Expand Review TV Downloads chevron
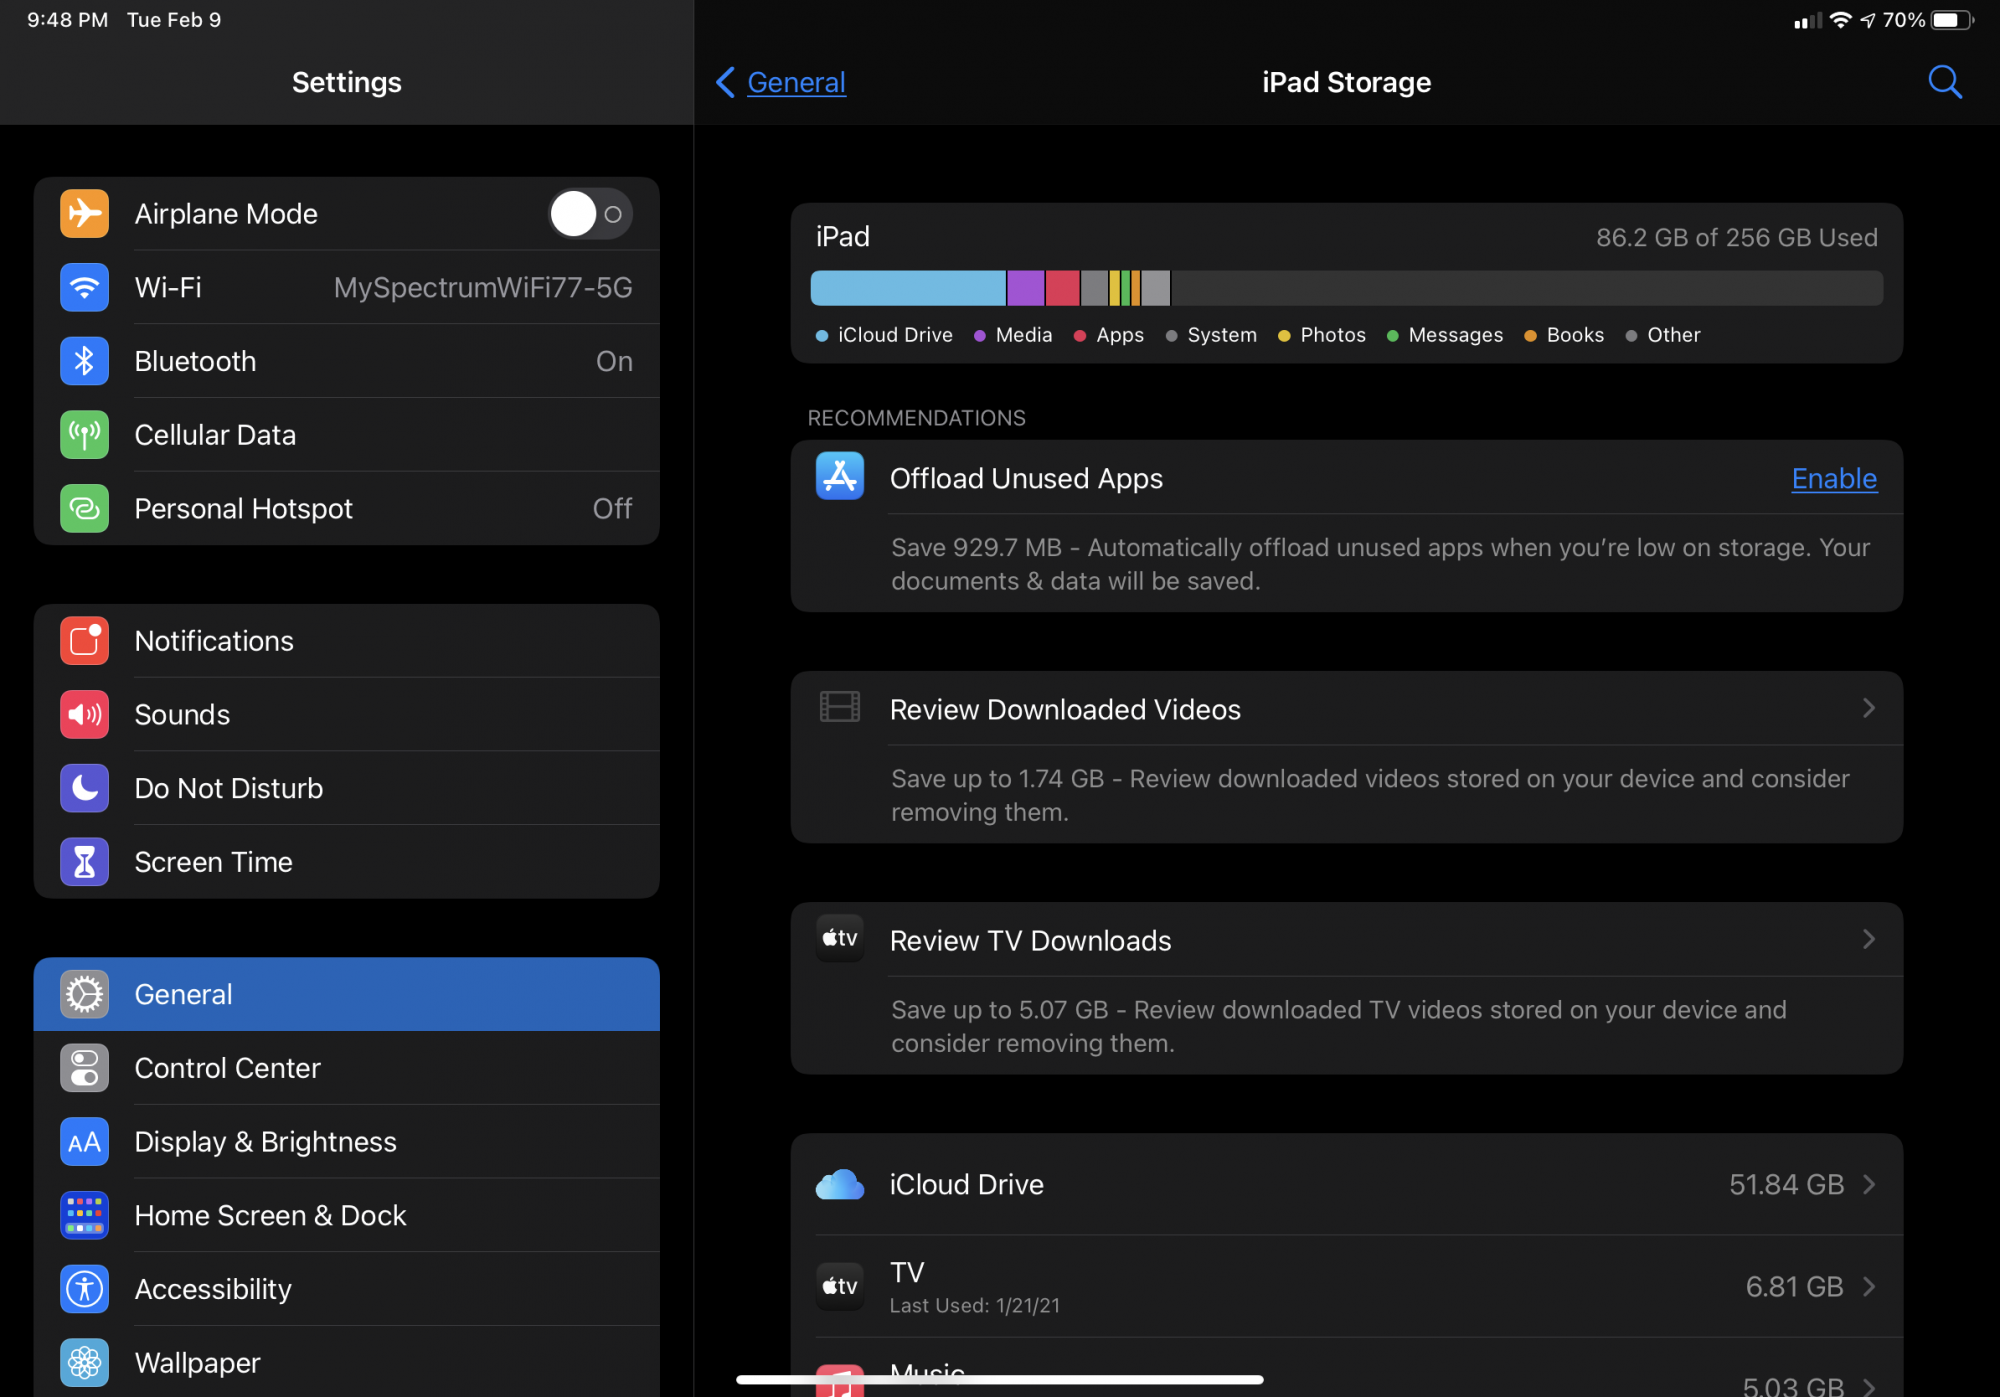The image size is (2000, 1397). click(1868, 940)
